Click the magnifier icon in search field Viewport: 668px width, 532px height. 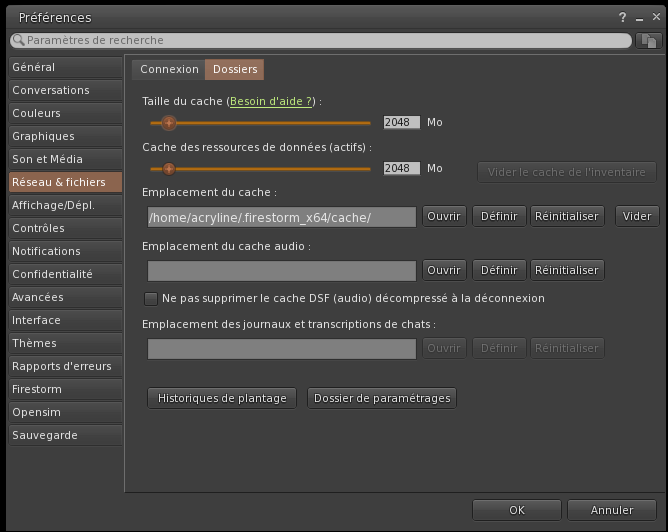coord(18,41)
